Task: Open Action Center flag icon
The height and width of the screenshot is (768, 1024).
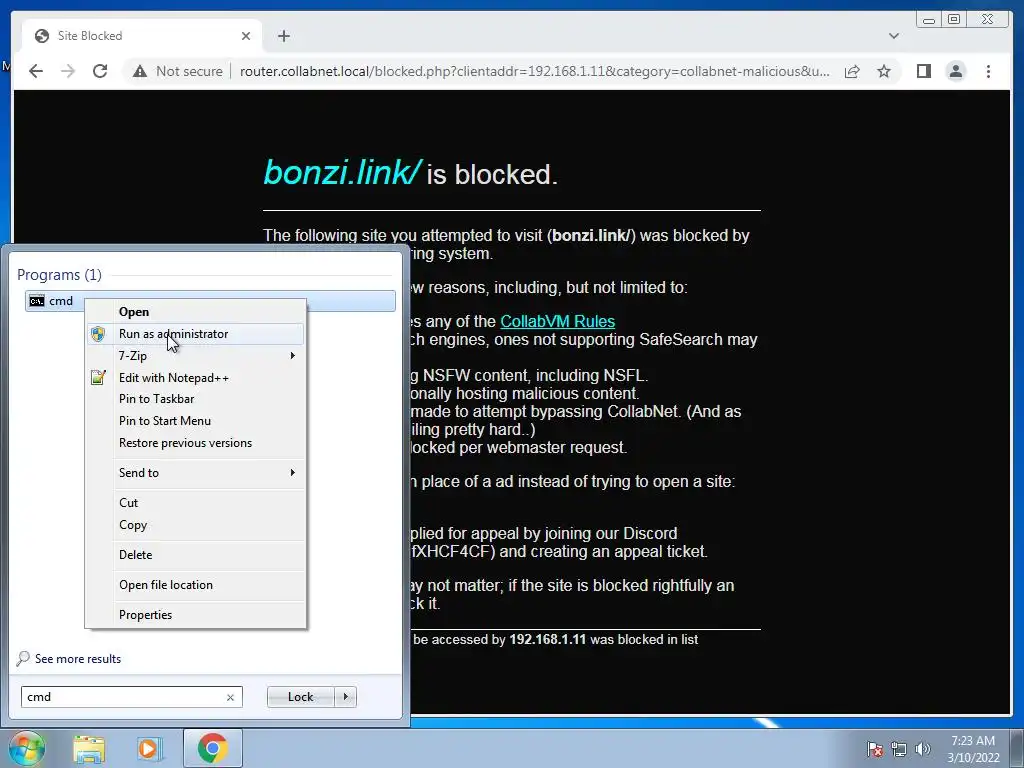Action: (x=875, y=749)
